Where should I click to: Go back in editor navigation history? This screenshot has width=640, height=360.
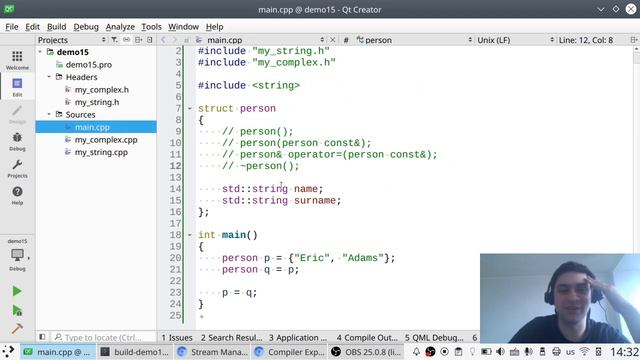point(163,40)
